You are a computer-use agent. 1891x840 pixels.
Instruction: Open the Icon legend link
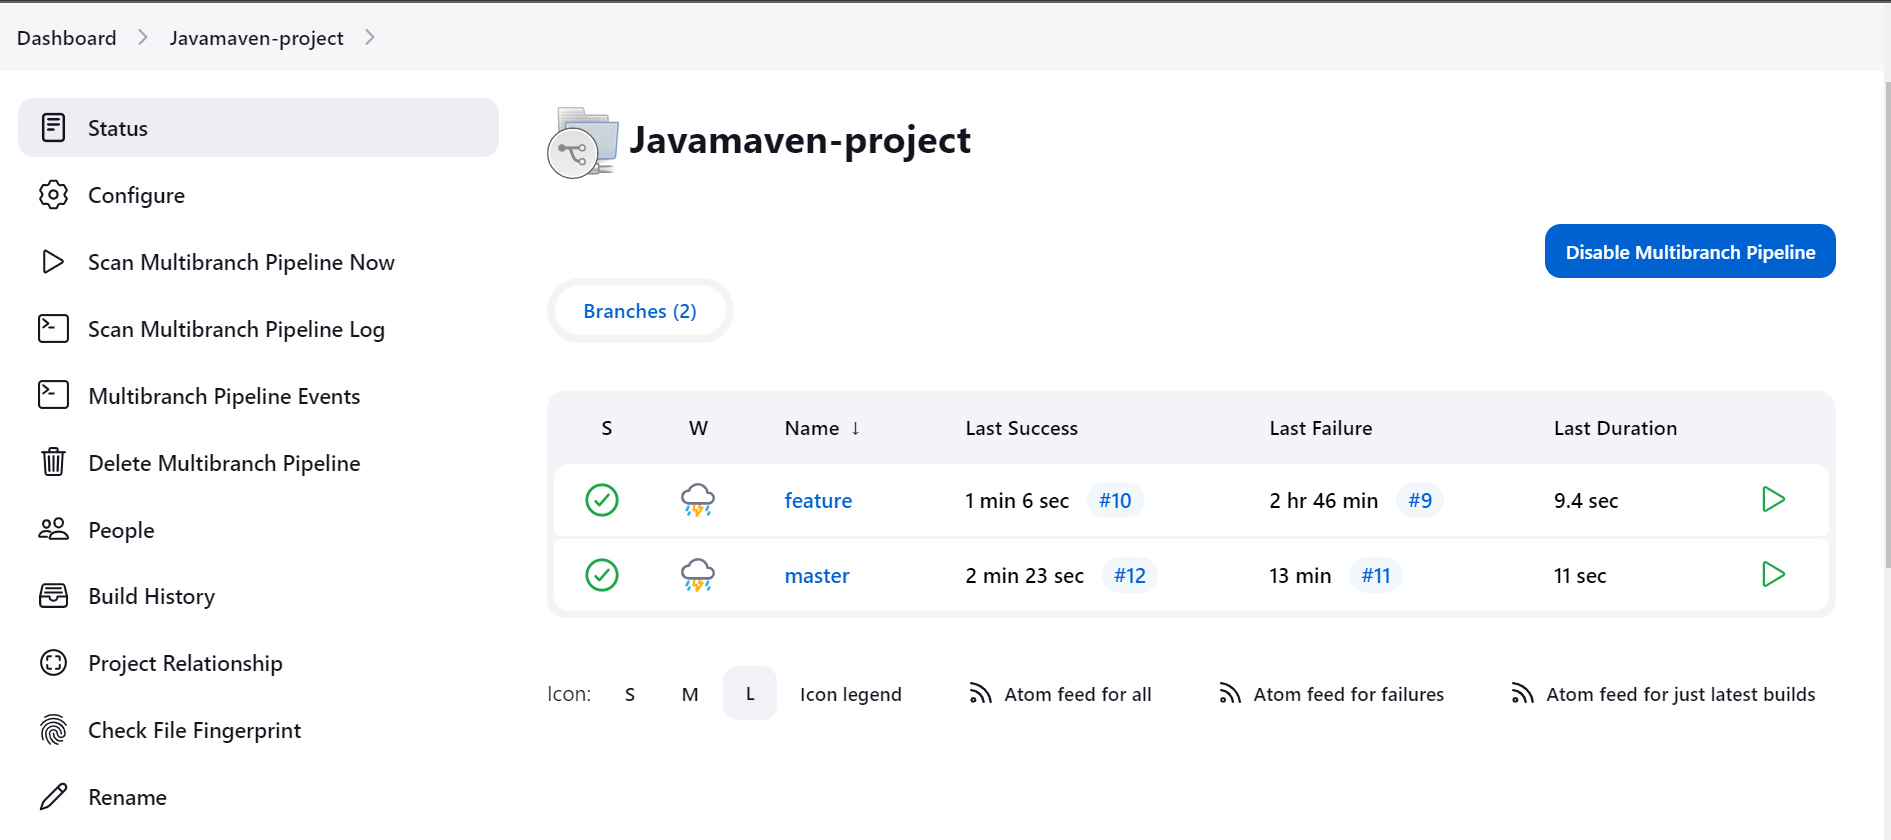[x=851, y=694]
